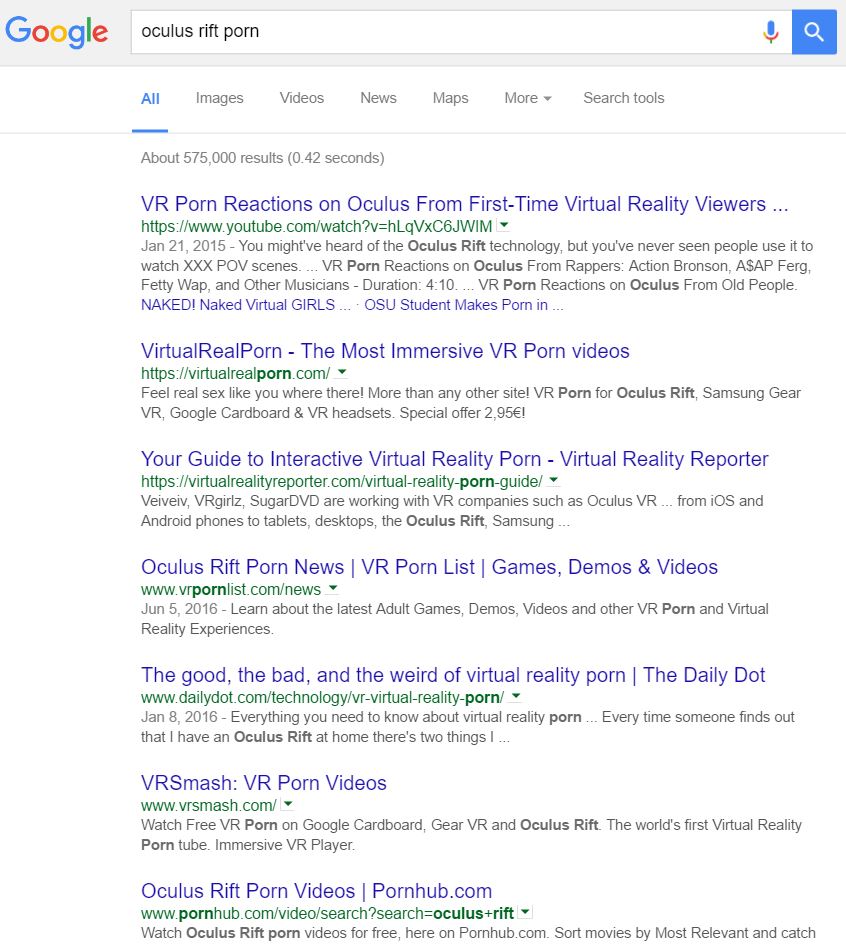Click the Google logo
Screen dimensions: 846x944
point(57,31)
